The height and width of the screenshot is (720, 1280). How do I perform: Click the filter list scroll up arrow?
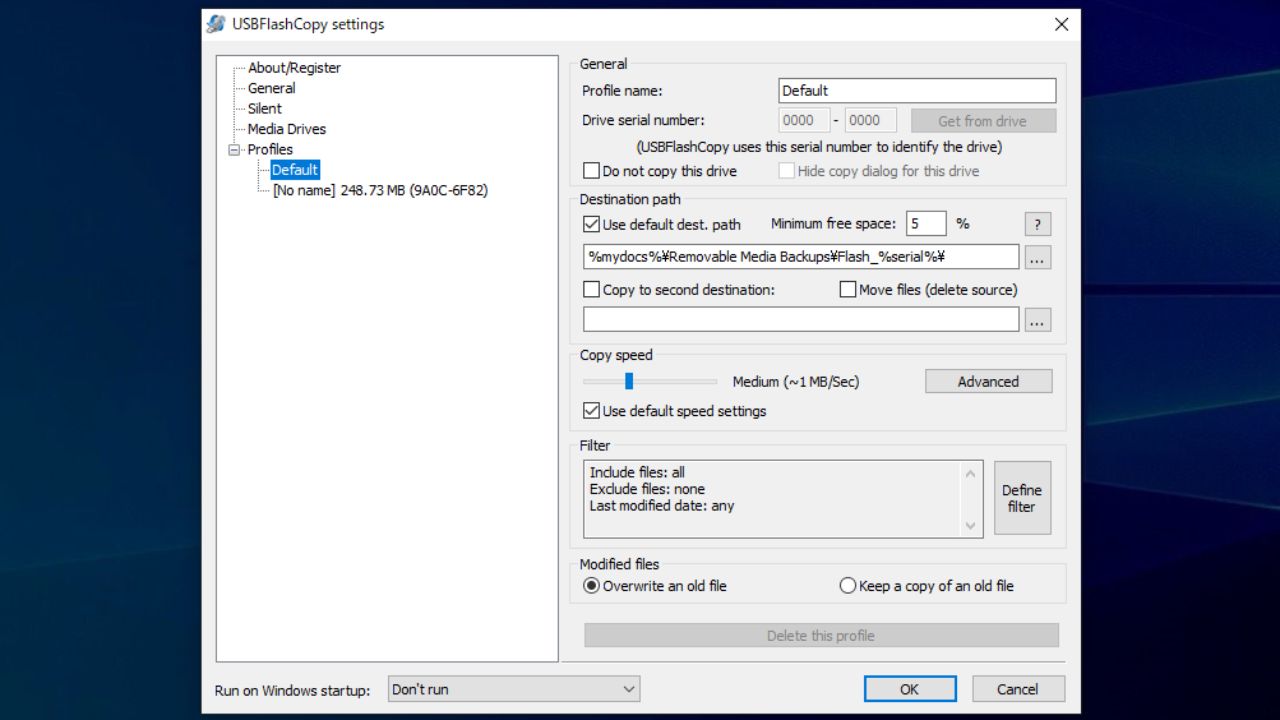pyautogui.click(x=970, y=473)
